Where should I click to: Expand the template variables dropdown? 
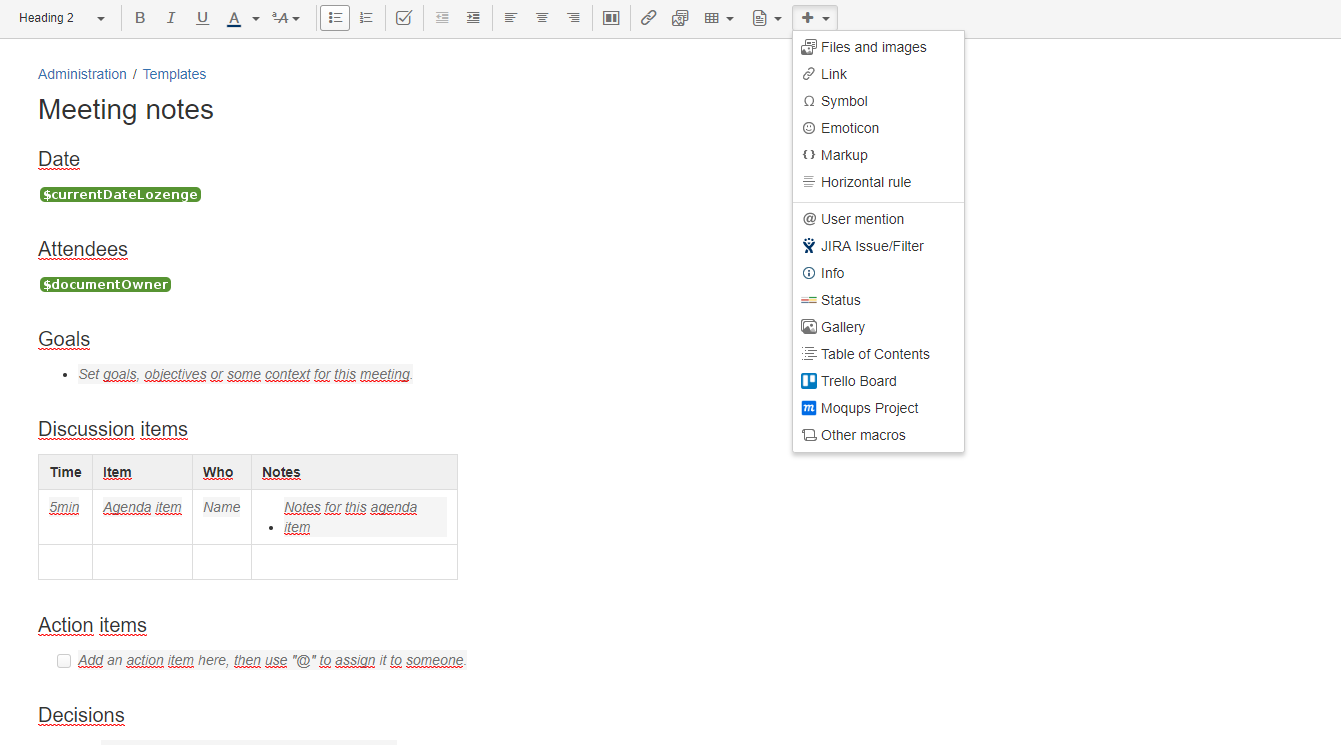(x=766, y=18)
